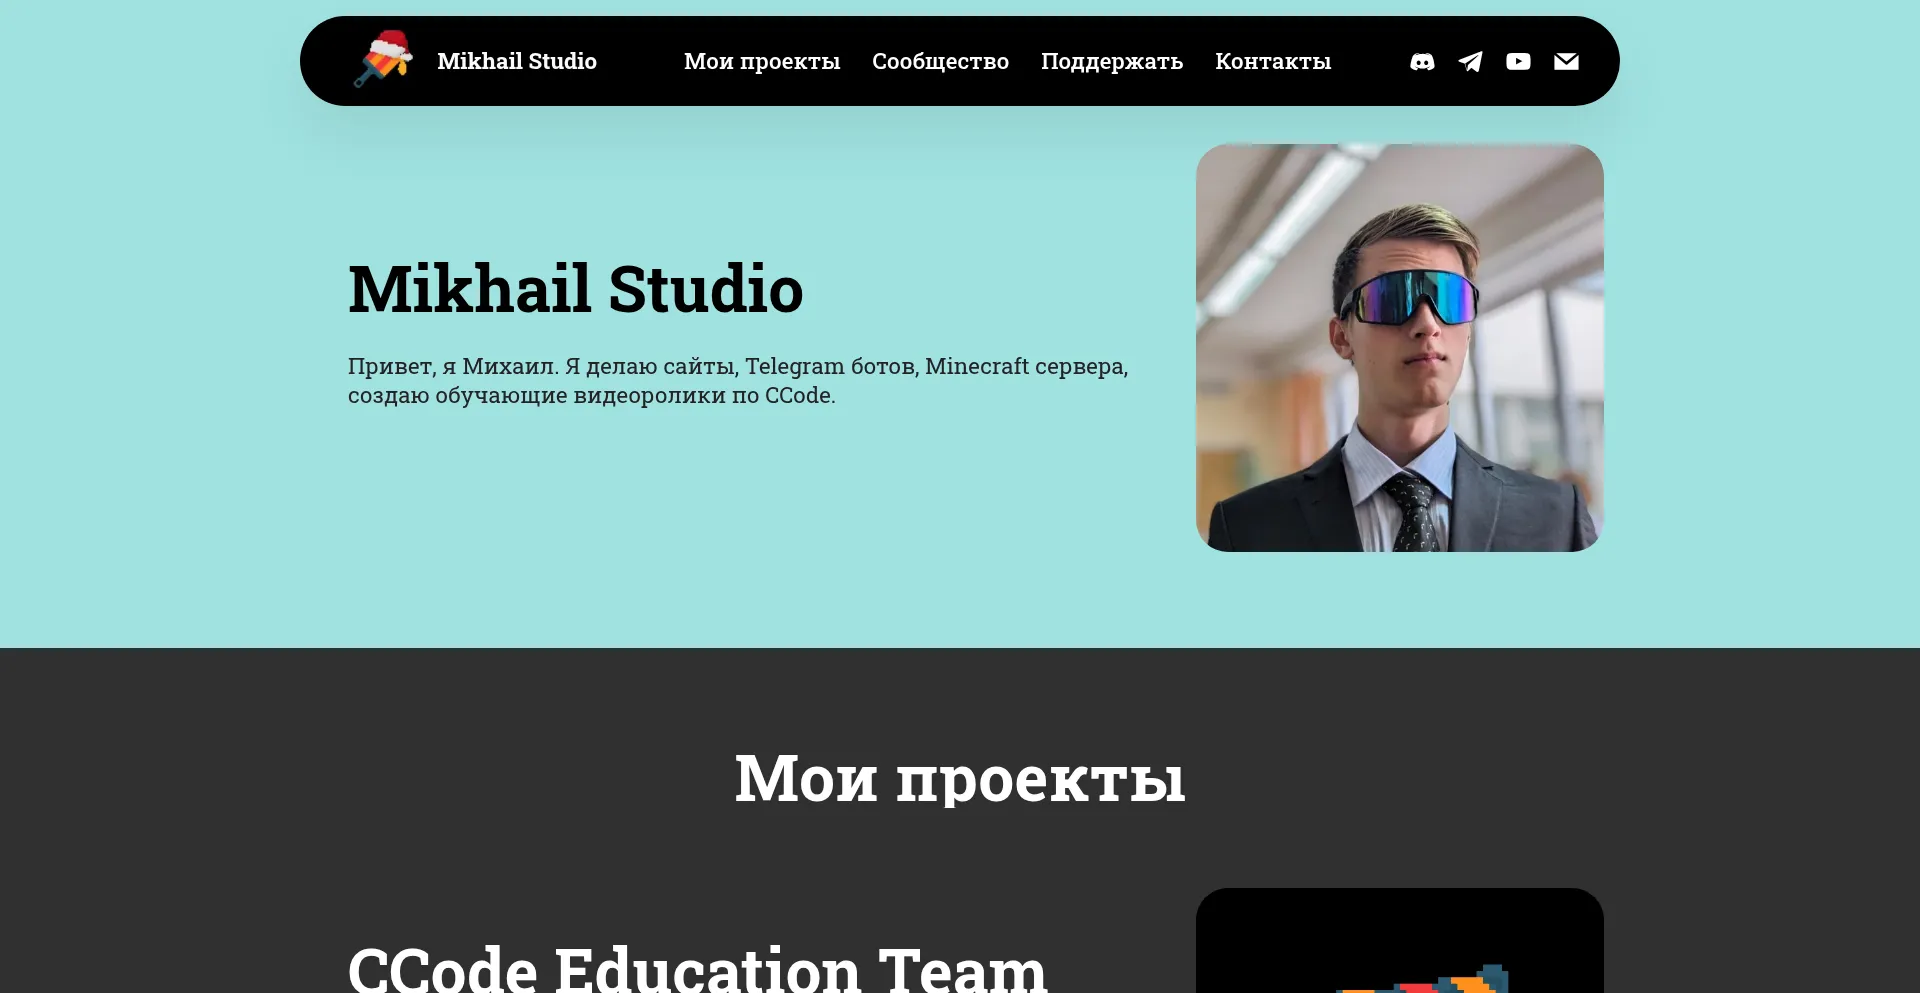The image size is (1920, 993).
Task: Click the Мои проекты section heading
Action: [960, 778]
